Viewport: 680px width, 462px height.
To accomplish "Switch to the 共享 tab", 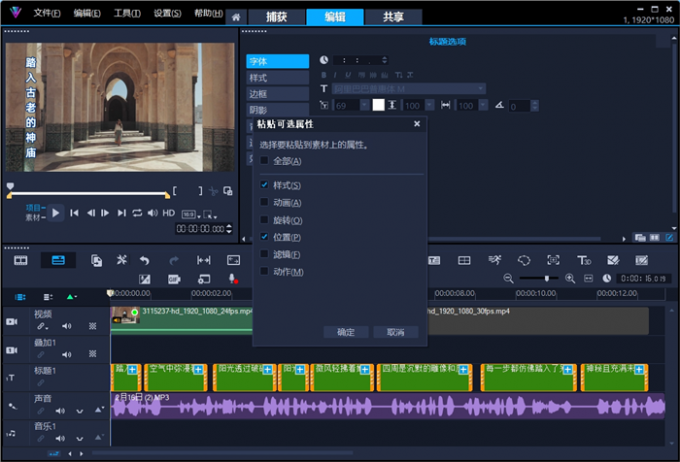I will pos(393,17).
